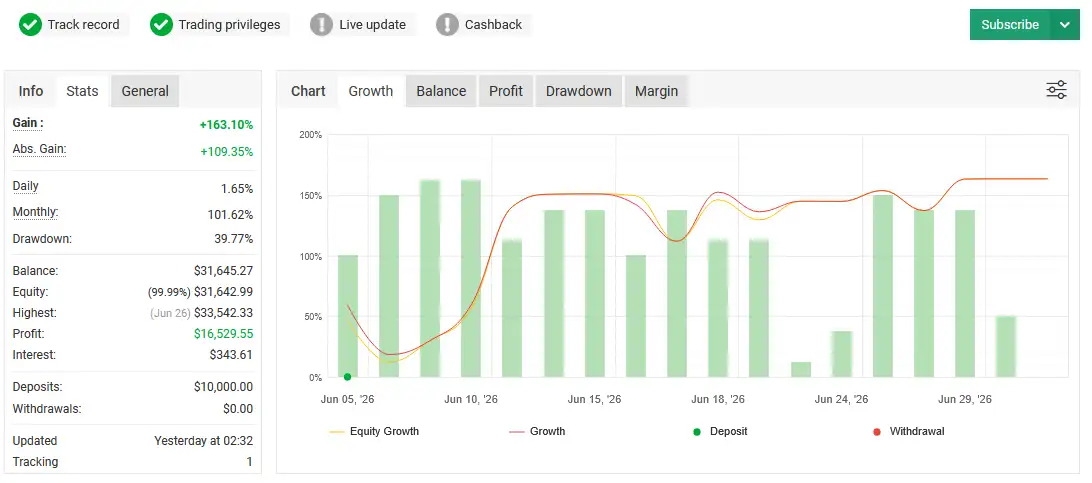The height and width of the screenshot is (483, 1092).
Task: Click the Gain label in stats
Action: 28,123
